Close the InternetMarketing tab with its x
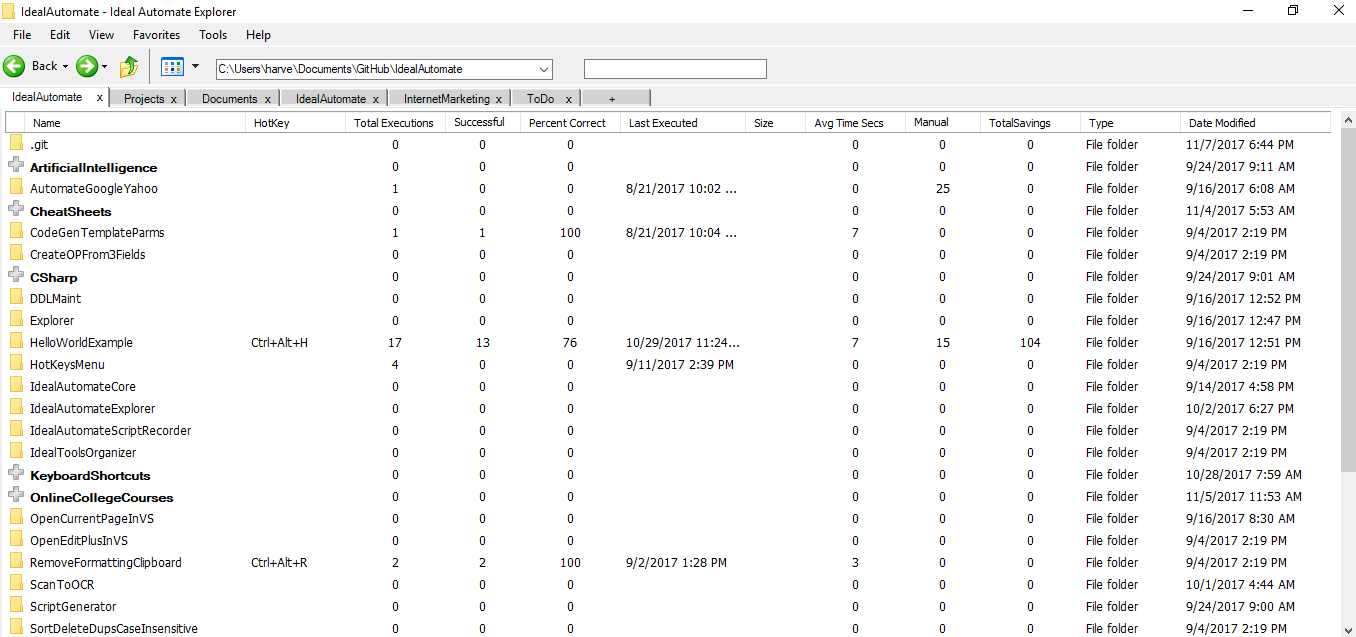The height and width of the screenshot is (637, 1356). click(x=500, y=99)
